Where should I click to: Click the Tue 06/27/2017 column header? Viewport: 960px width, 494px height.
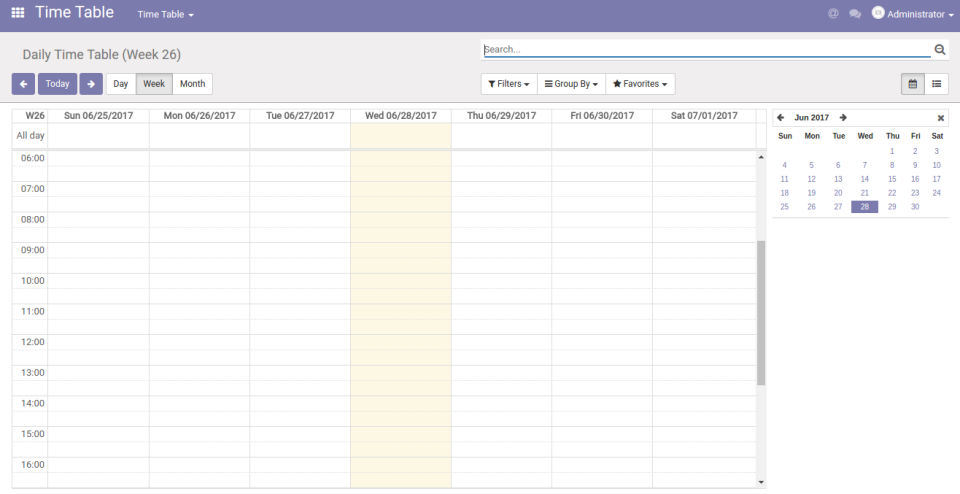[x=300, y=116]
